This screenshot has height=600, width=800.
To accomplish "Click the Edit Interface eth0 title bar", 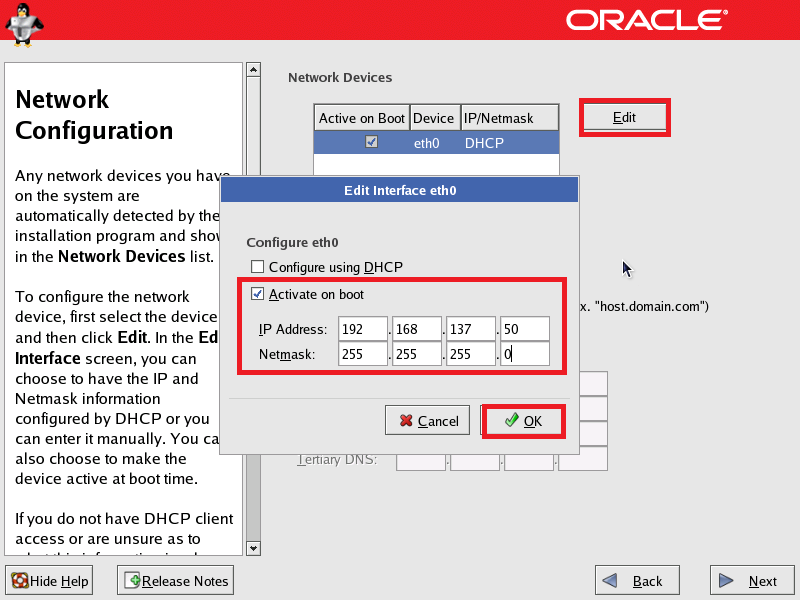I will (400, 190).
